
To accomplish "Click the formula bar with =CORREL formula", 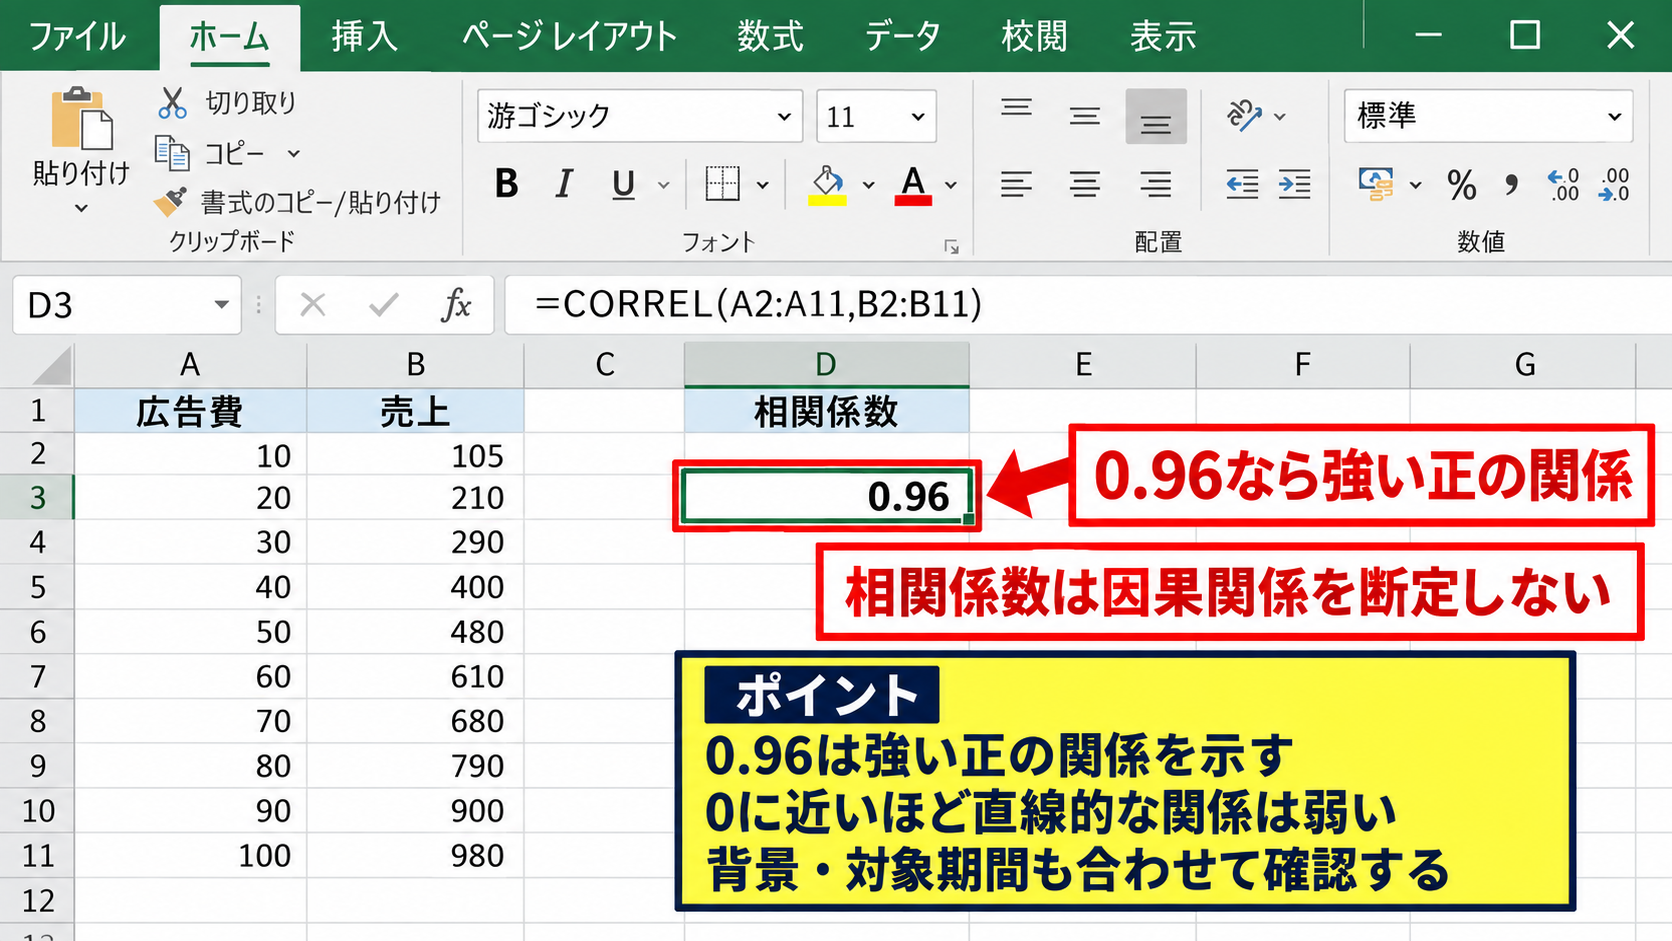I will point(1088,304).
